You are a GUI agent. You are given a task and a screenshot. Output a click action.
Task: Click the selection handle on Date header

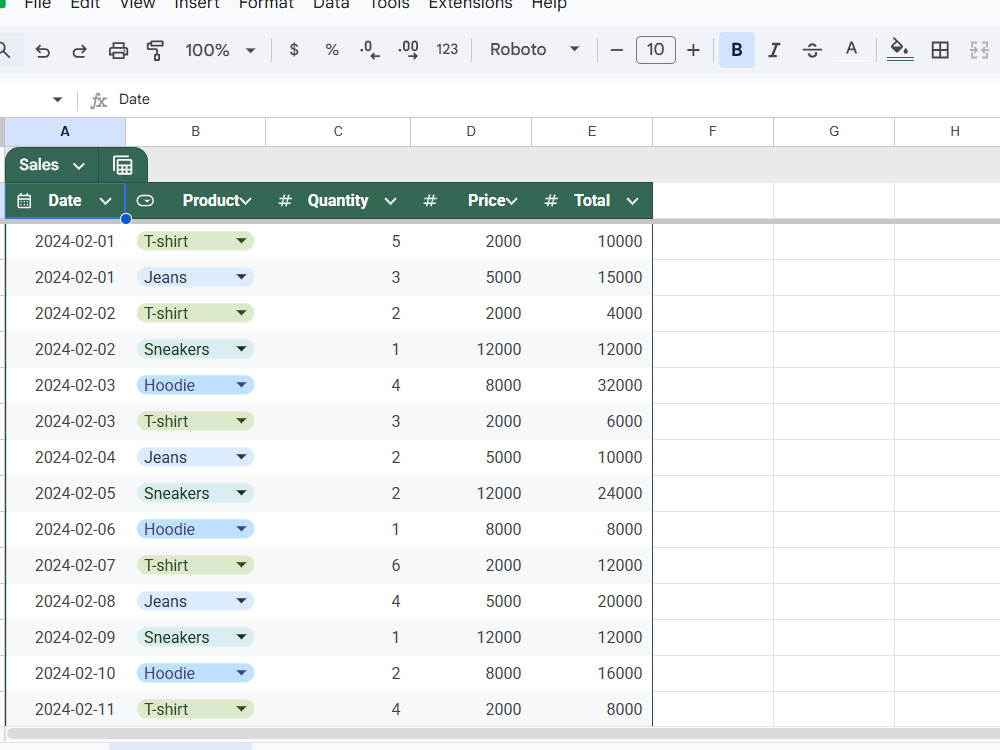point(126,219)
